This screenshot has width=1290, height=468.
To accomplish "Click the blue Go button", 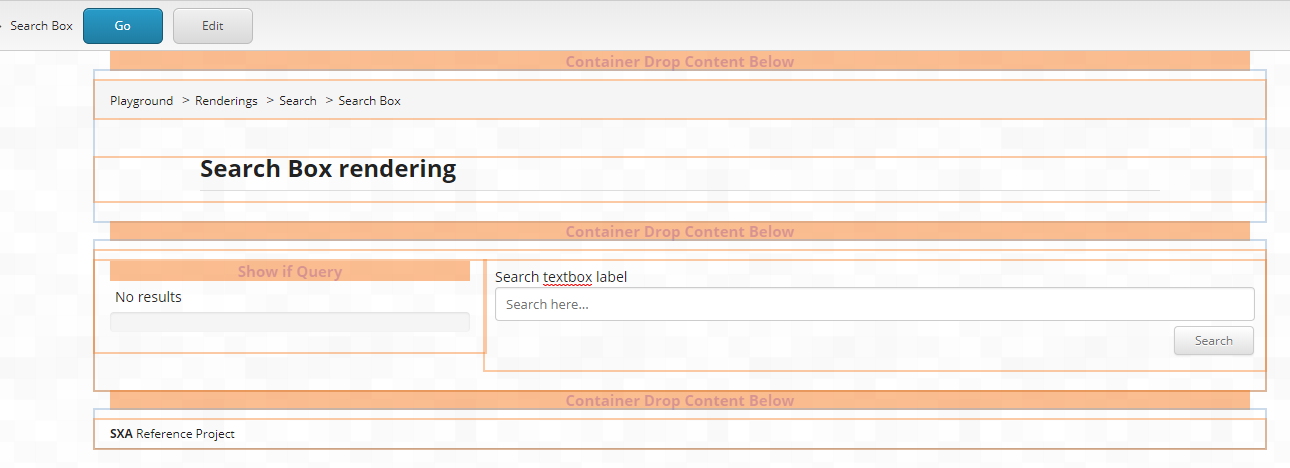I will tap(122, 26).
